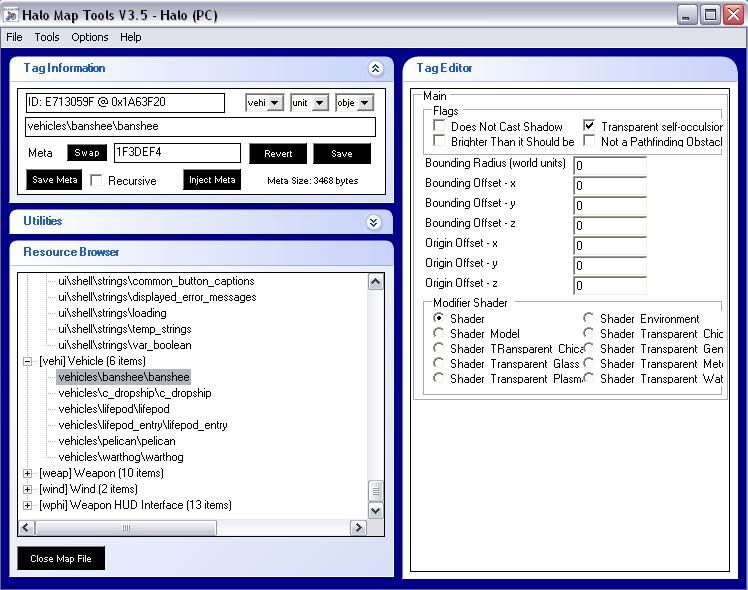This screenshot has width=748, height=590.
Task: Check Brighter Than it Should be flag
Action: click(x=439, y=141)
